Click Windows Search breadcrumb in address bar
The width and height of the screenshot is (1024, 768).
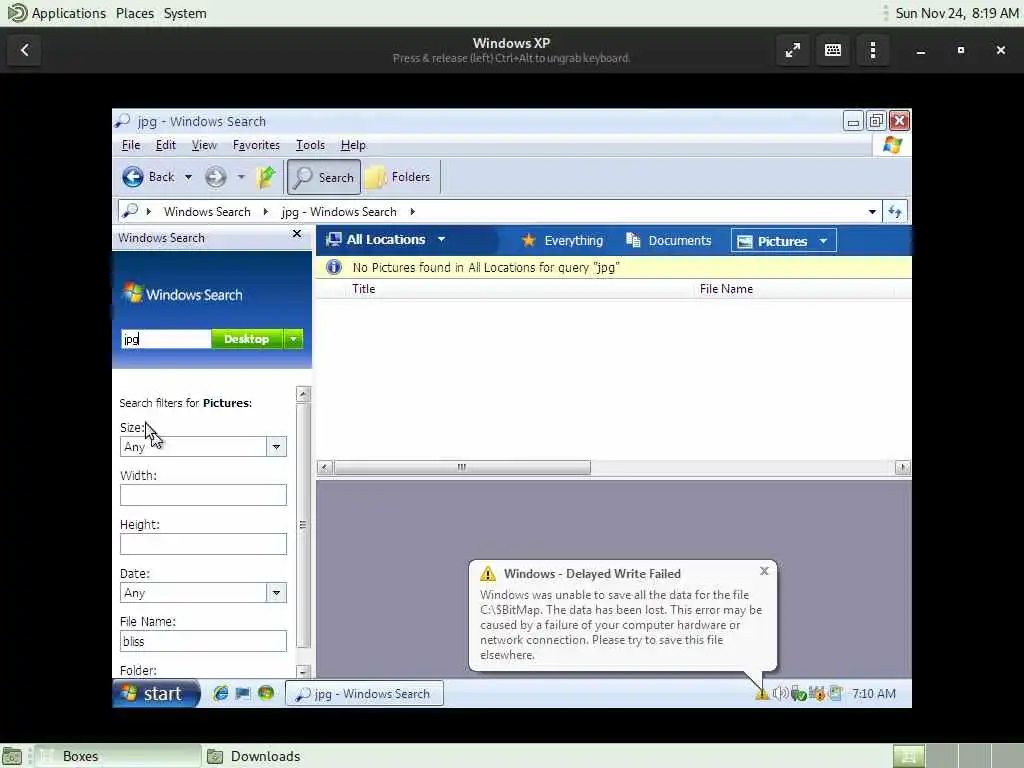207,212
